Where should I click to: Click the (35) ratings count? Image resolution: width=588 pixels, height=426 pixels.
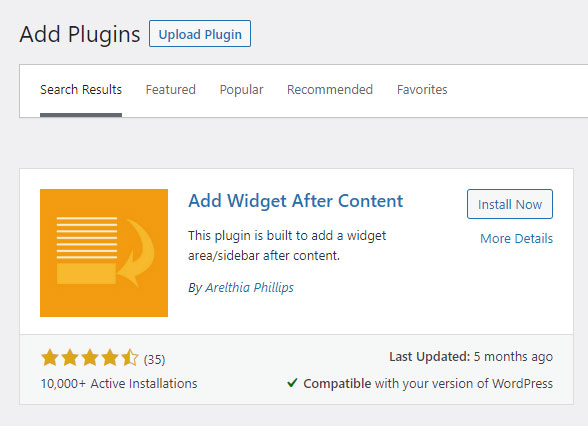pyautogui.click(x=154, y=360)
